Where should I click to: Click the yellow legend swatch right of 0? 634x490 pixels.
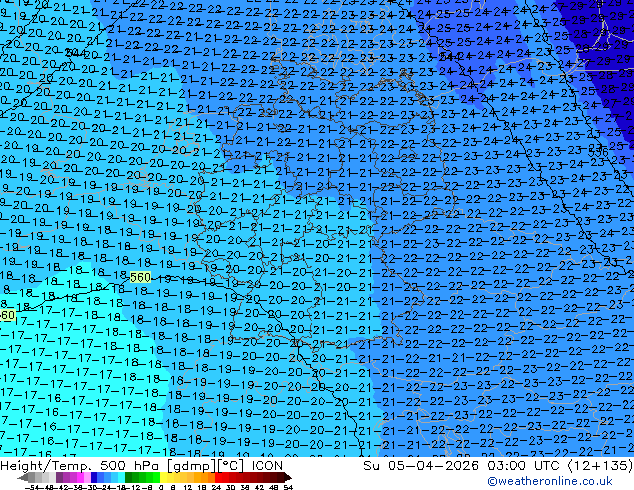point(163,477)
